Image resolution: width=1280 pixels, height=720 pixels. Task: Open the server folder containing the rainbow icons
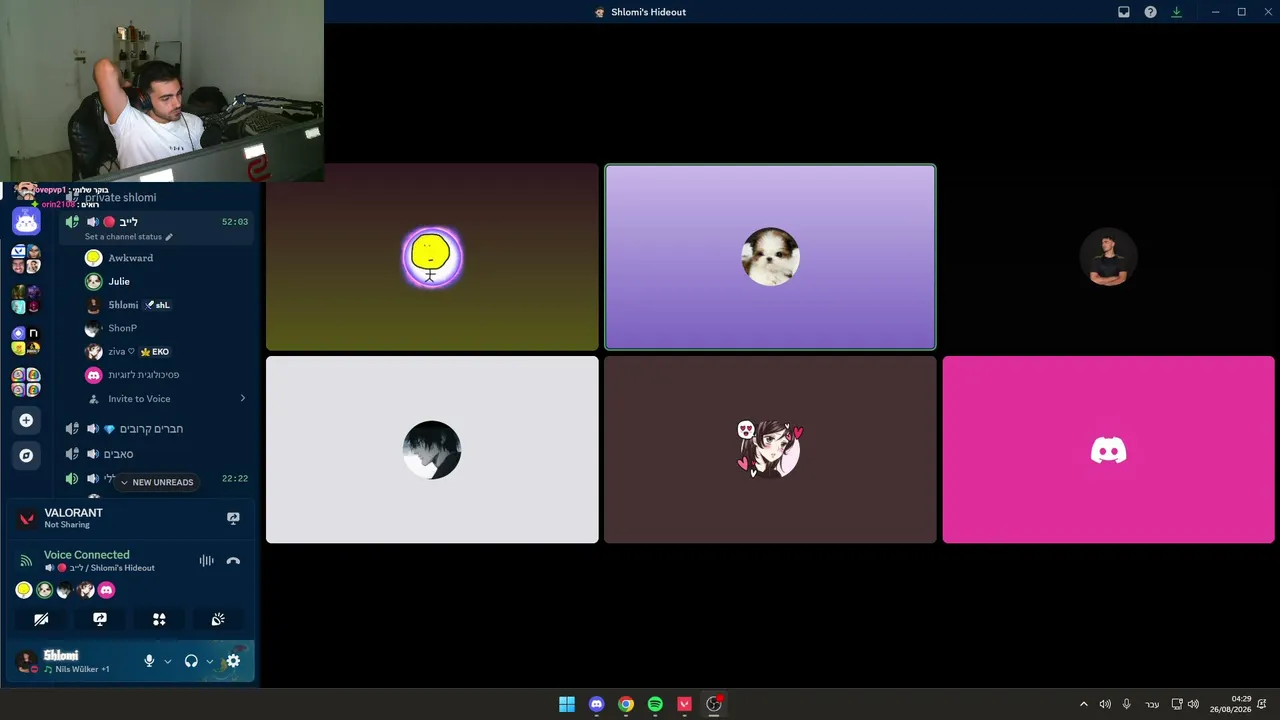click(x=26, y=382)
